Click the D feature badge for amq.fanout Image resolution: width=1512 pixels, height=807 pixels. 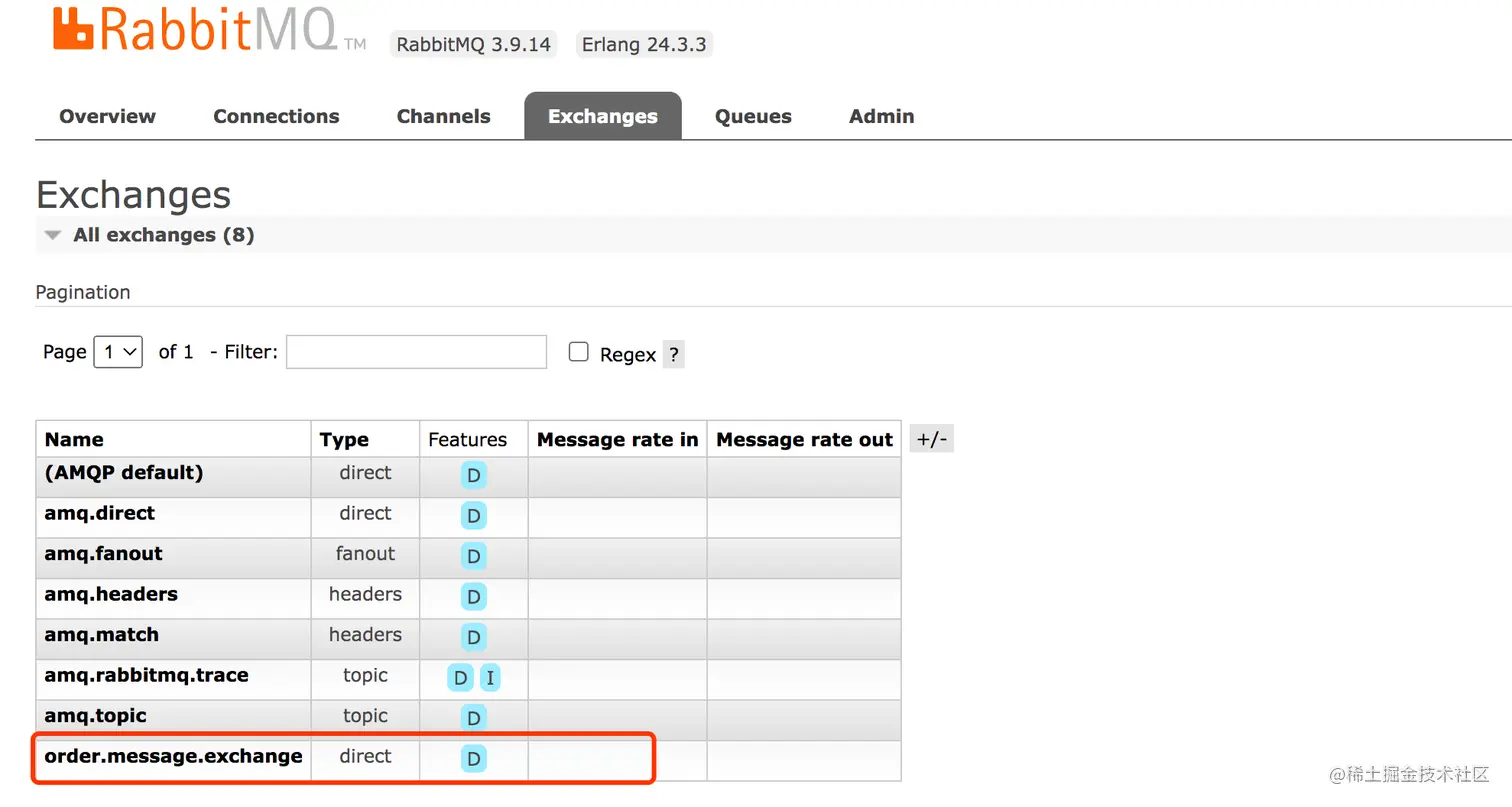[474, 557]
